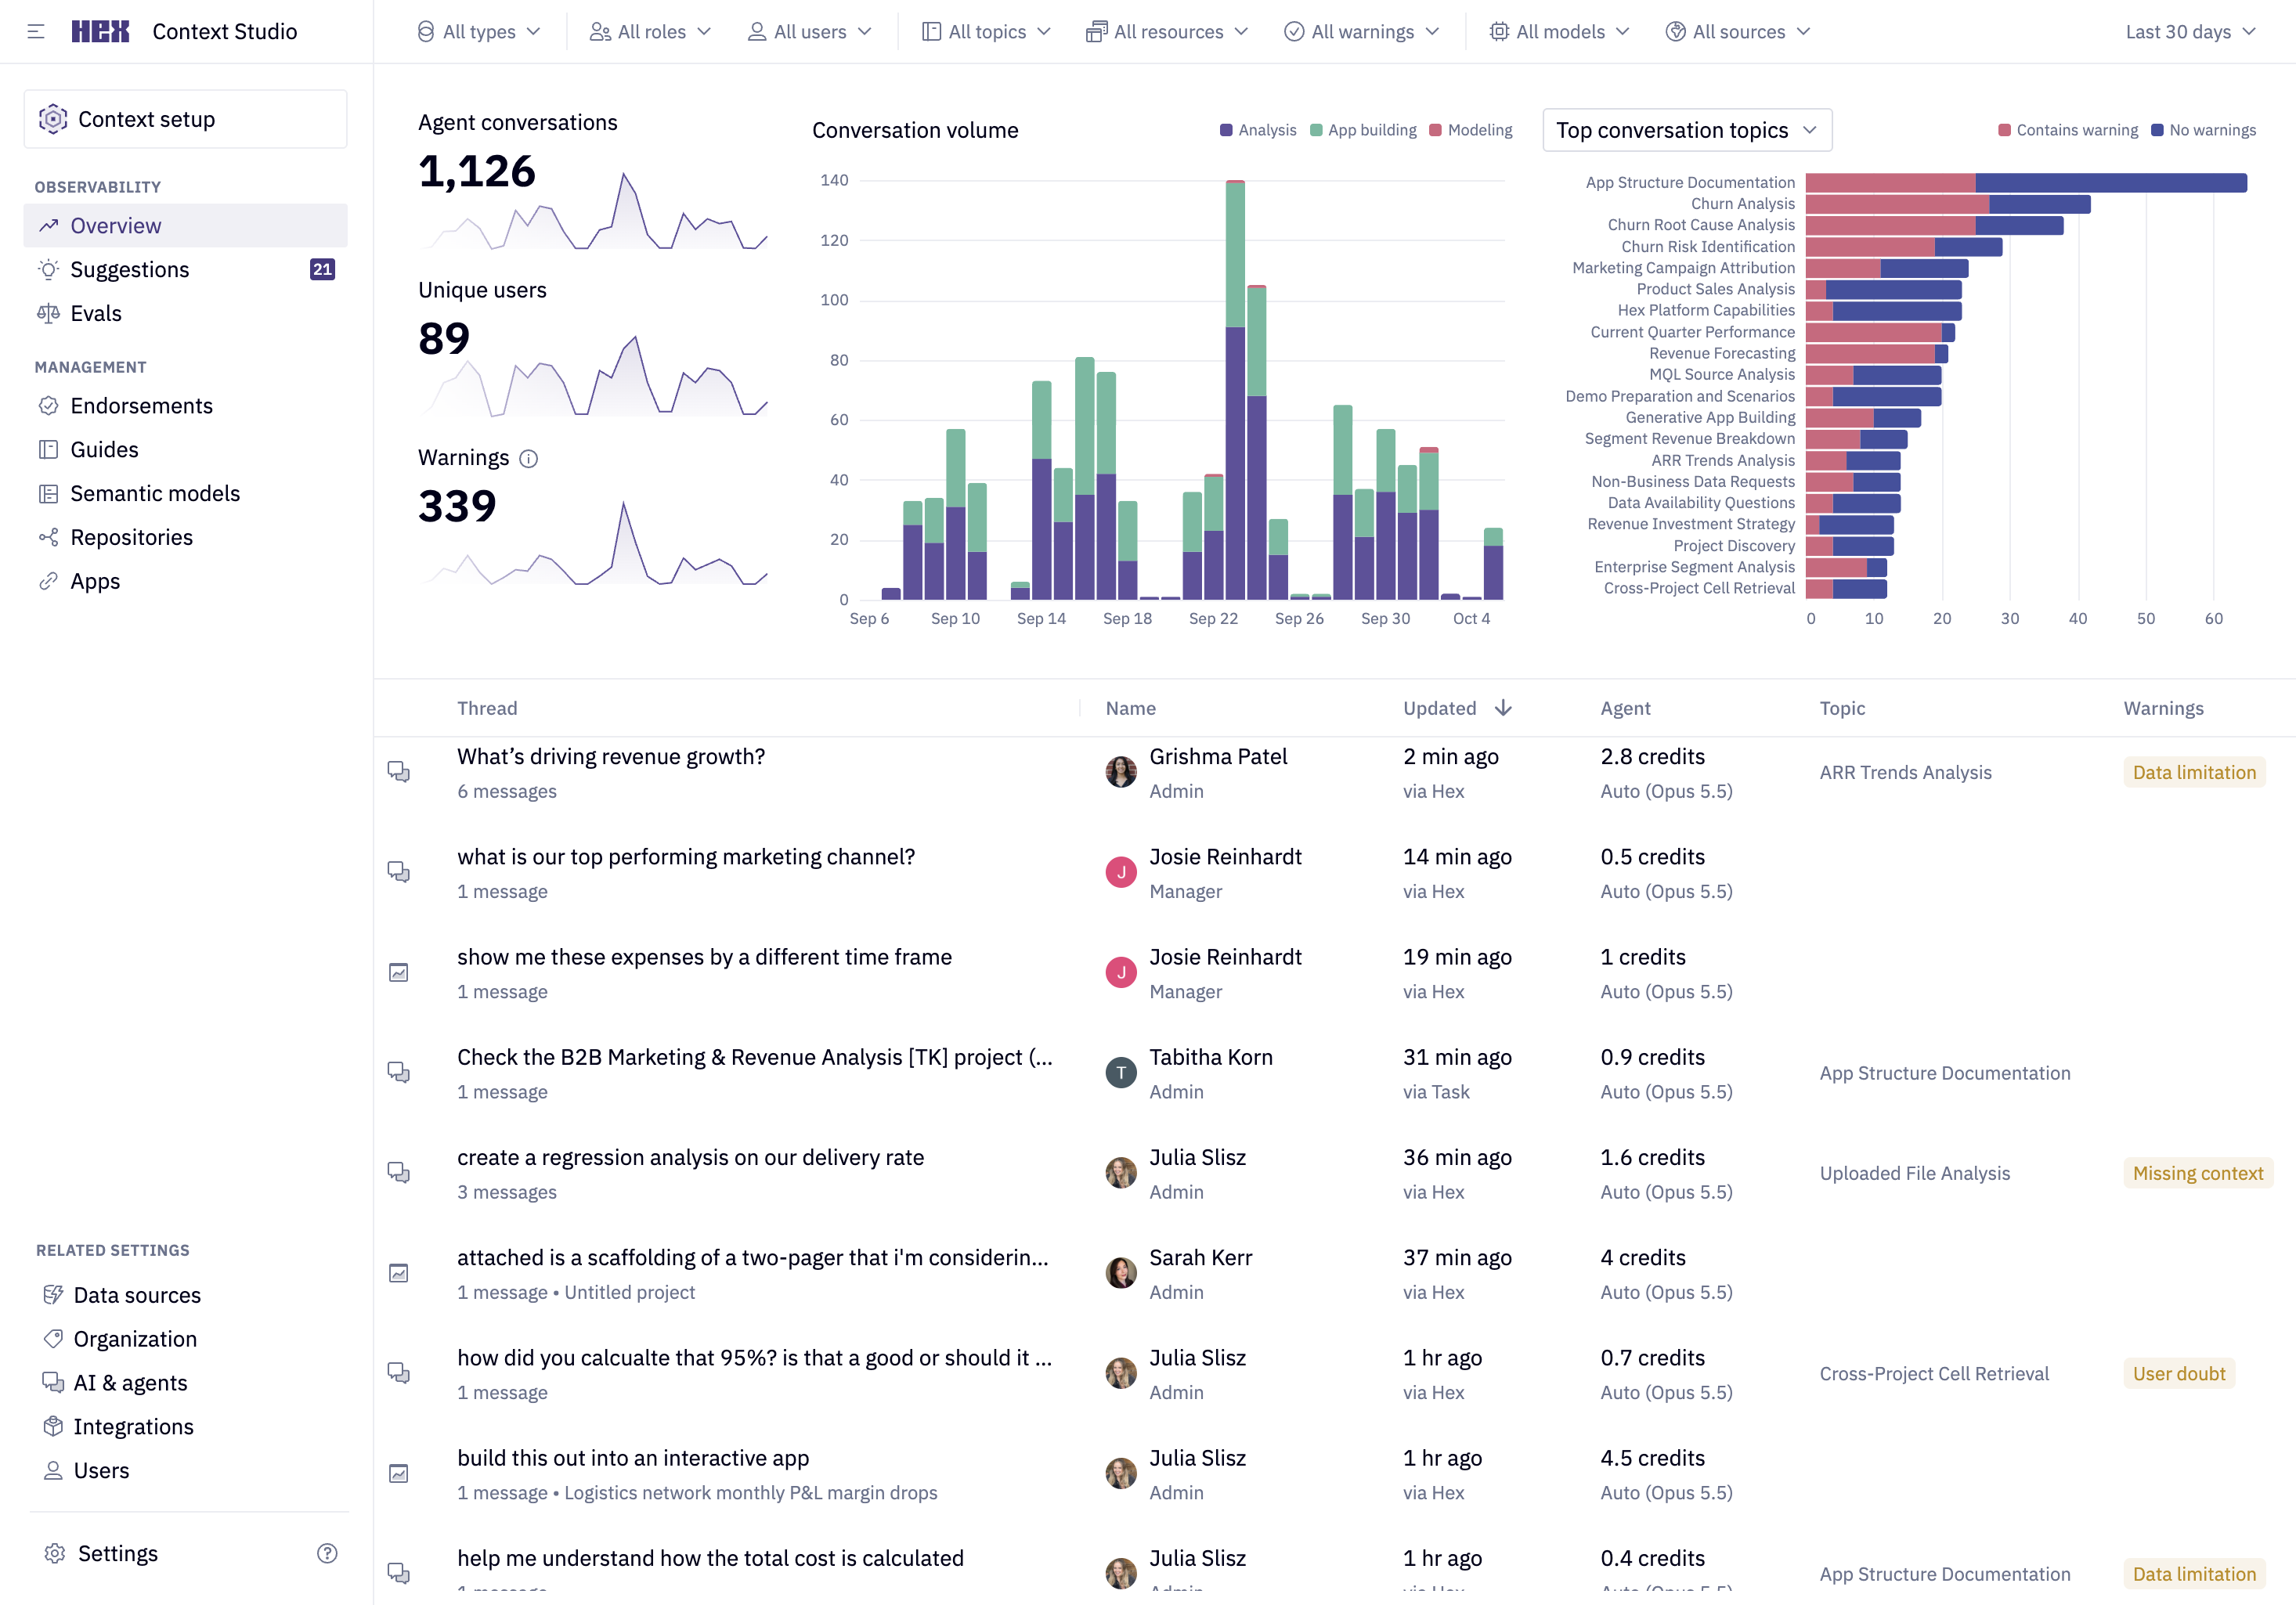Navigate to Semantic models
This screenshot has height=1605, width=2296.
pos(185,493)
